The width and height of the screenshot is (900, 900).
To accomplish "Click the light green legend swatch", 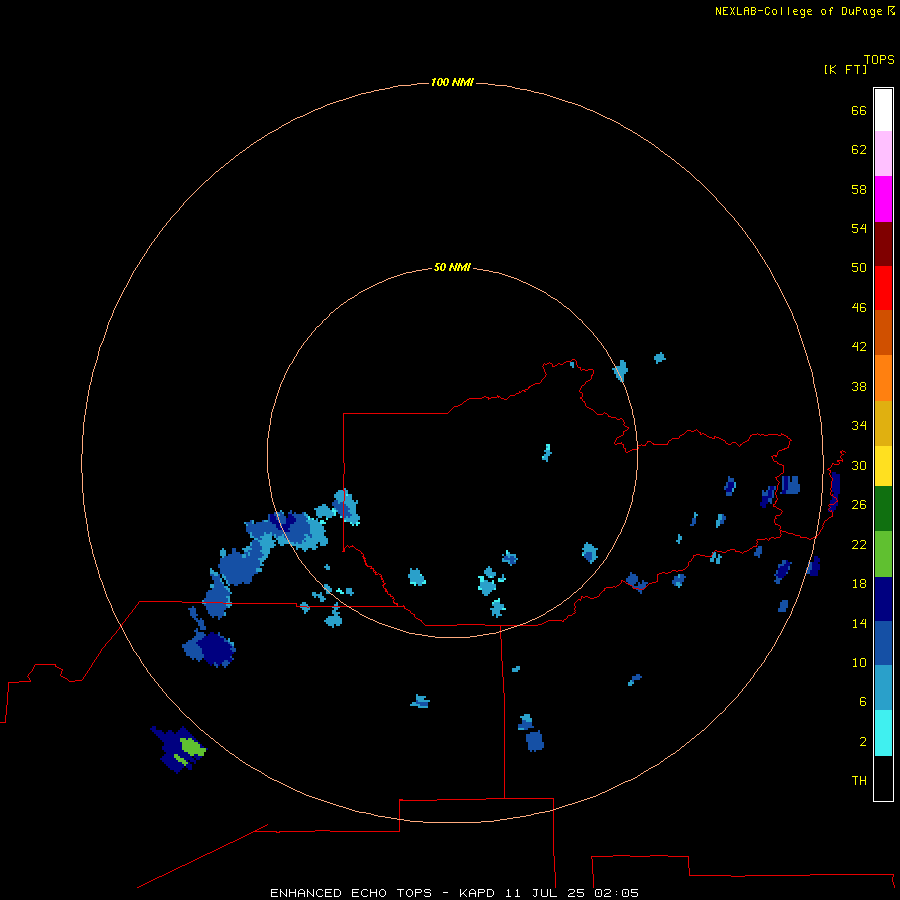I will [x=883, y=554].
